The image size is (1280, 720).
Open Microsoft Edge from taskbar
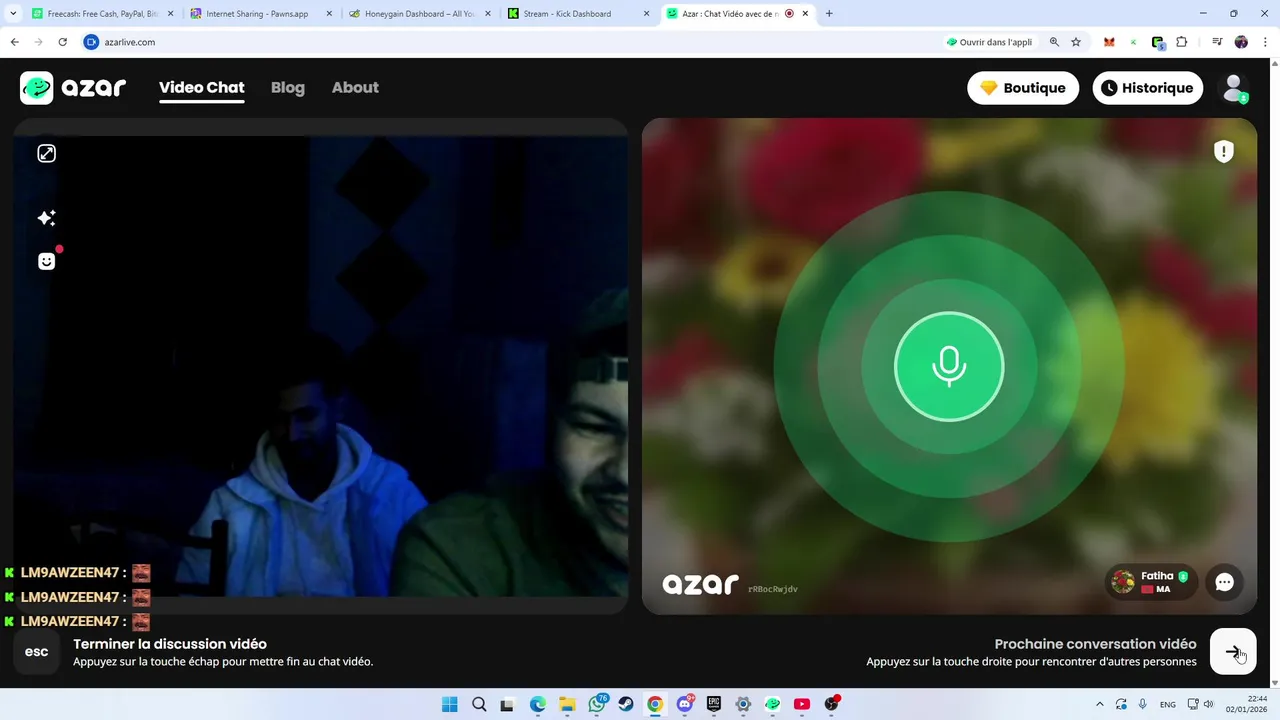(x=538, y=704)
